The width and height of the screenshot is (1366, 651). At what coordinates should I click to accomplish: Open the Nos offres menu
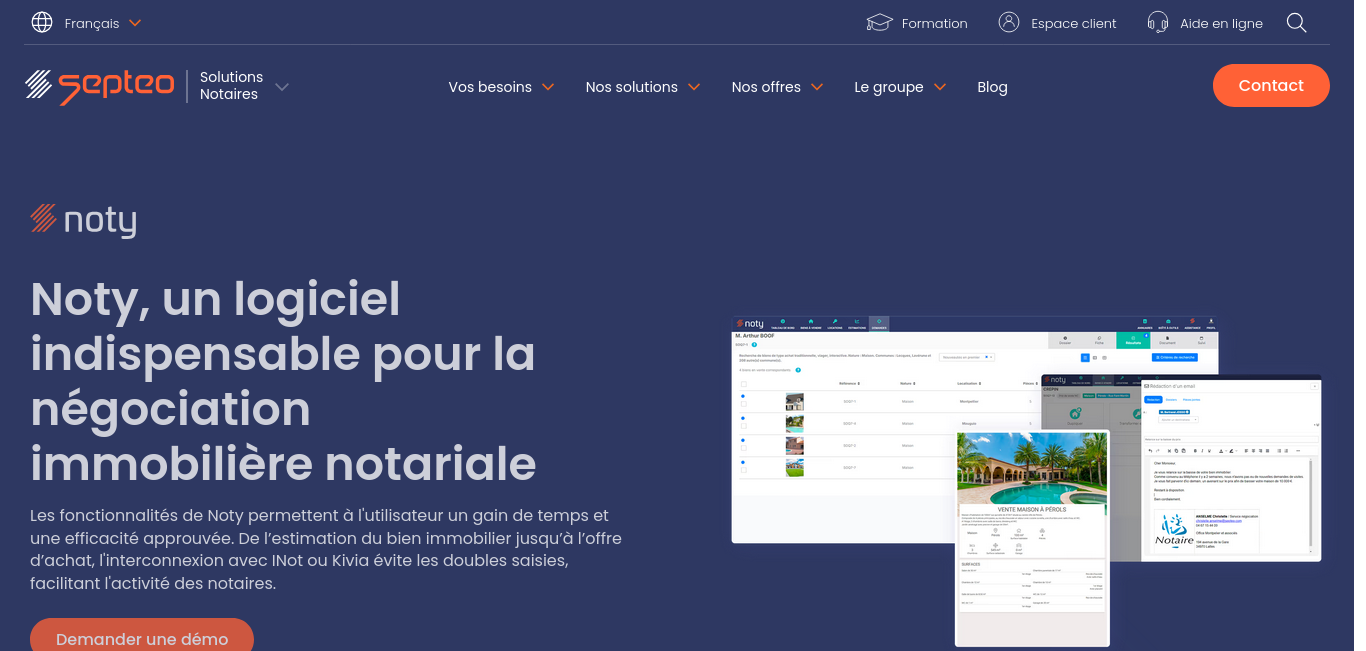click(766, 87)
